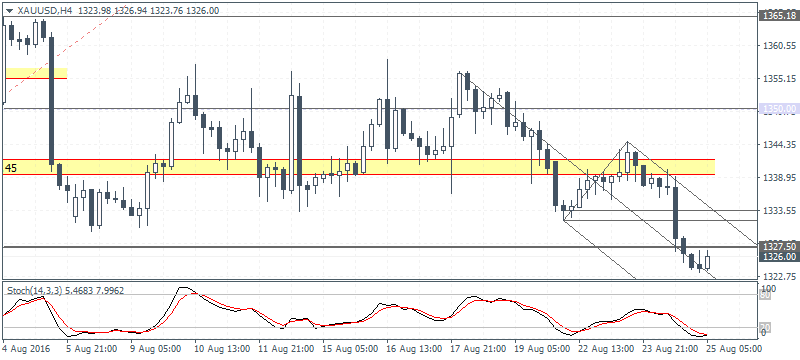Click the 22 Aug 13:00 time label
The height and width of the screenshot is (360, 800).
(605, 350)
